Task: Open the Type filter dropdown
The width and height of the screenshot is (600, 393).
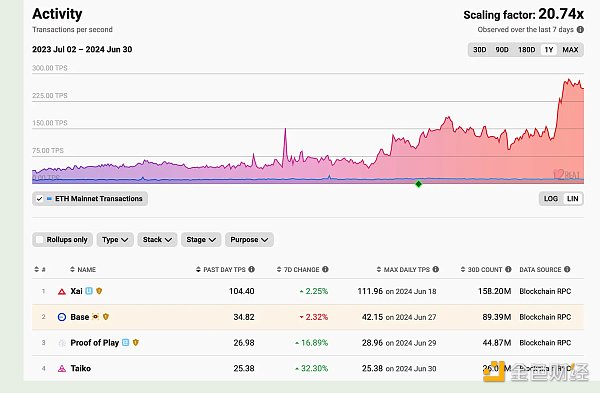Action: click(115, 240)
